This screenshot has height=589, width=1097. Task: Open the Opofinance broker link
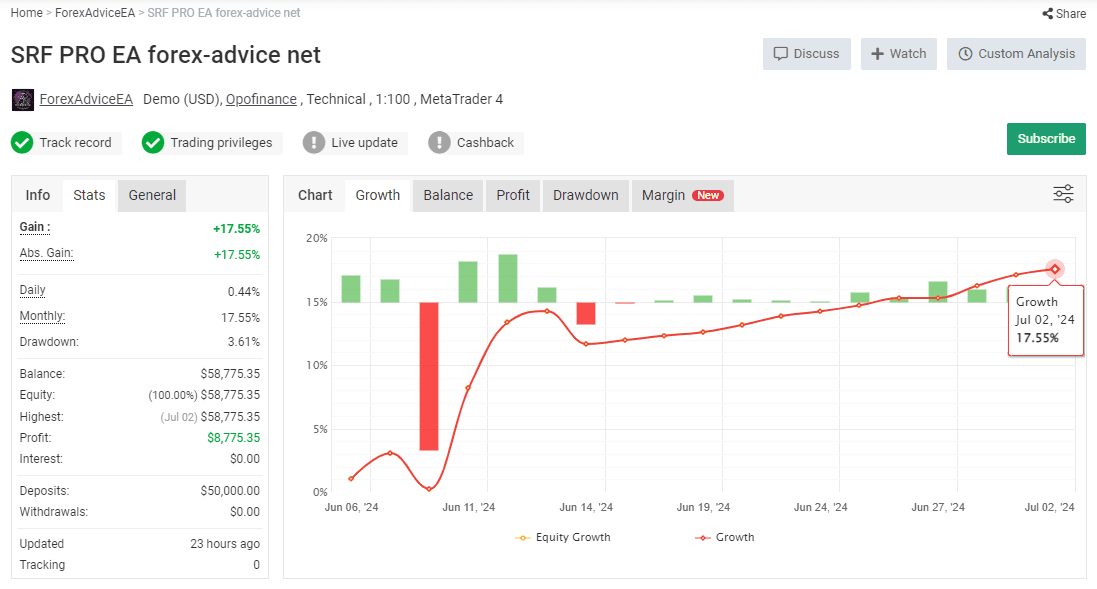[261, 99]
